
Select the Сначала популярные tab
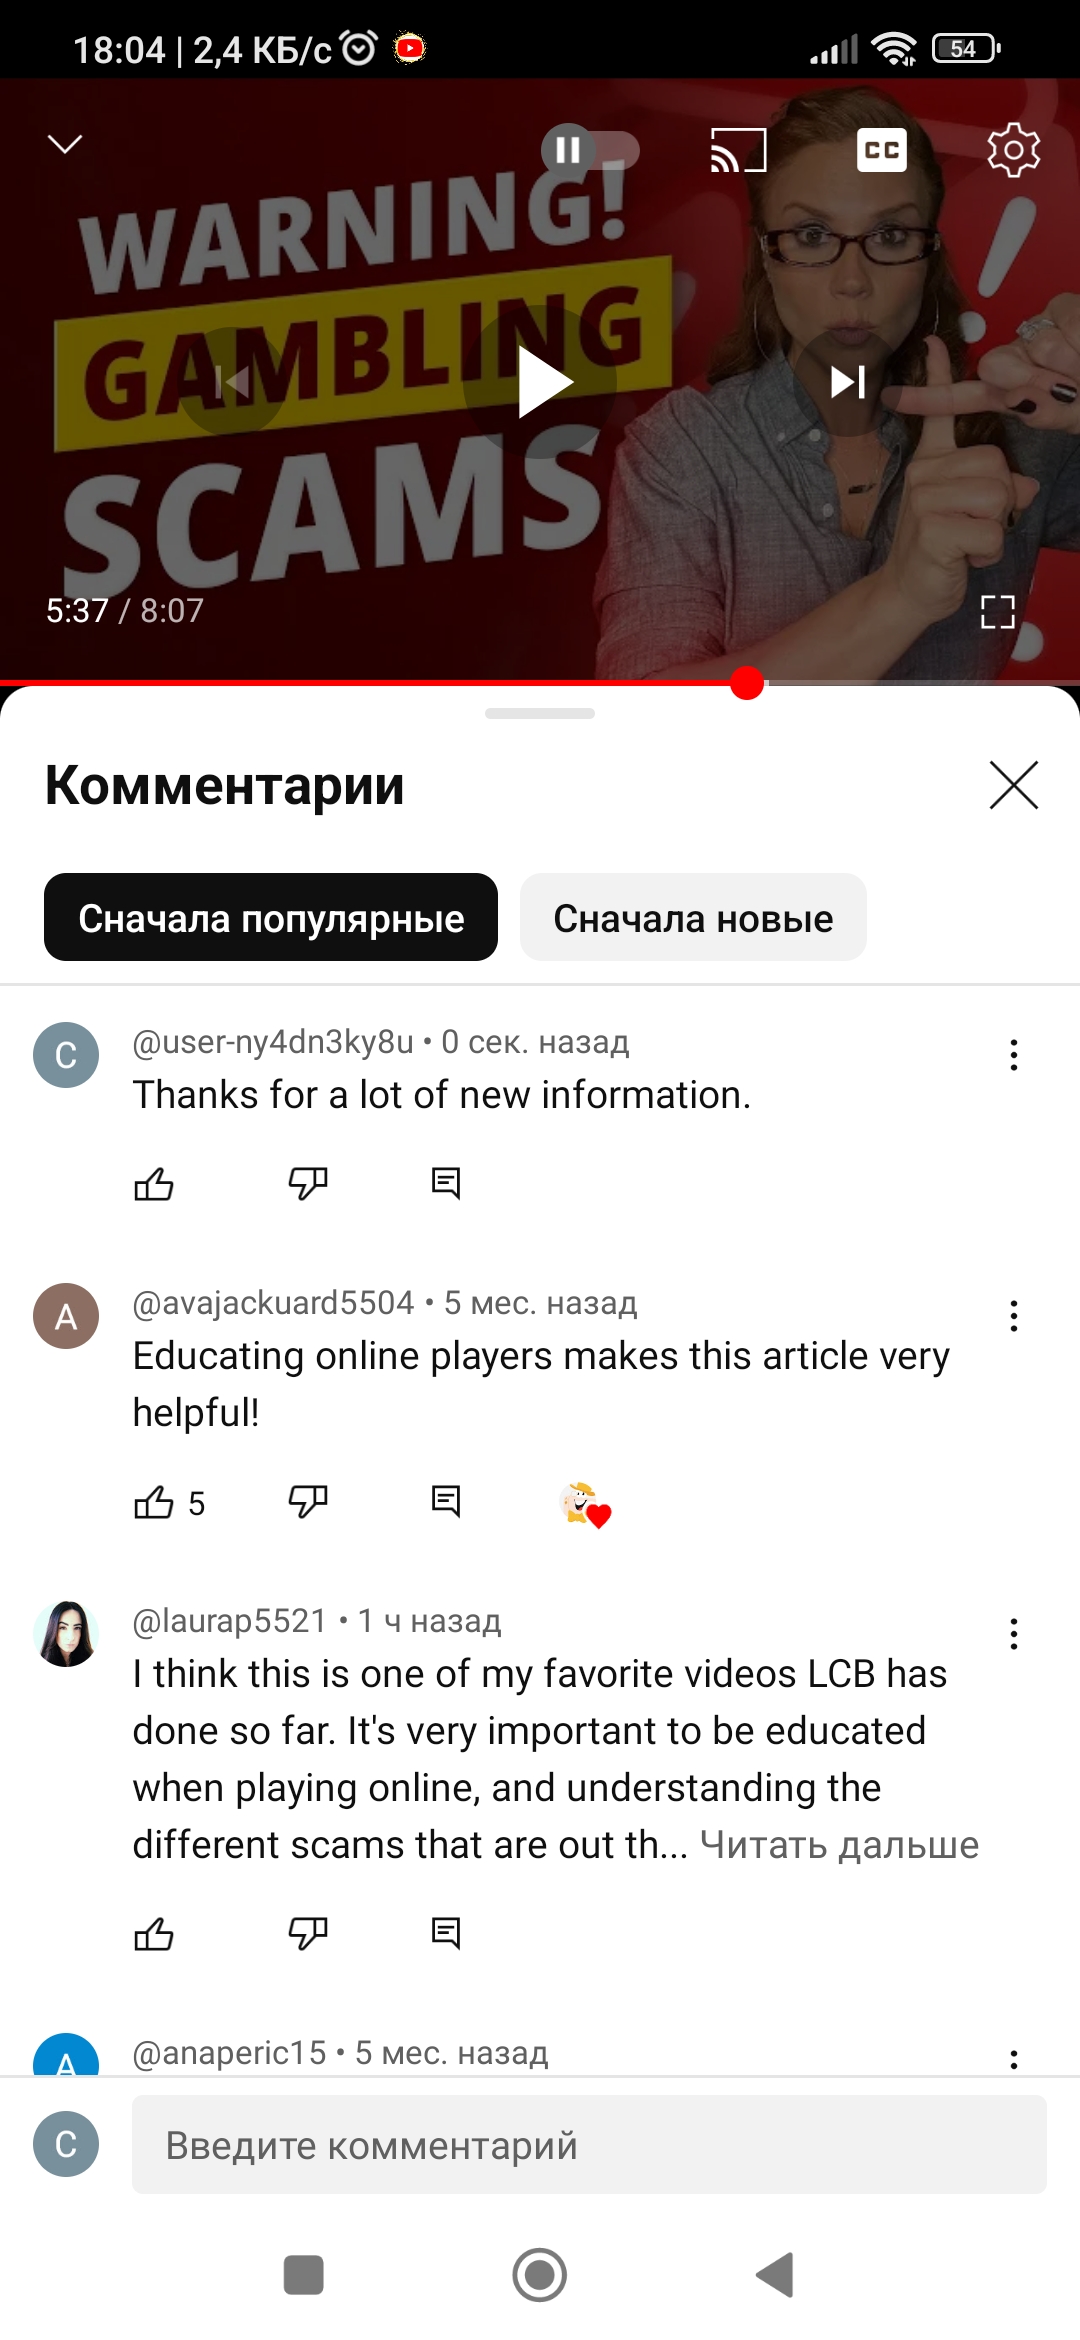271,917
